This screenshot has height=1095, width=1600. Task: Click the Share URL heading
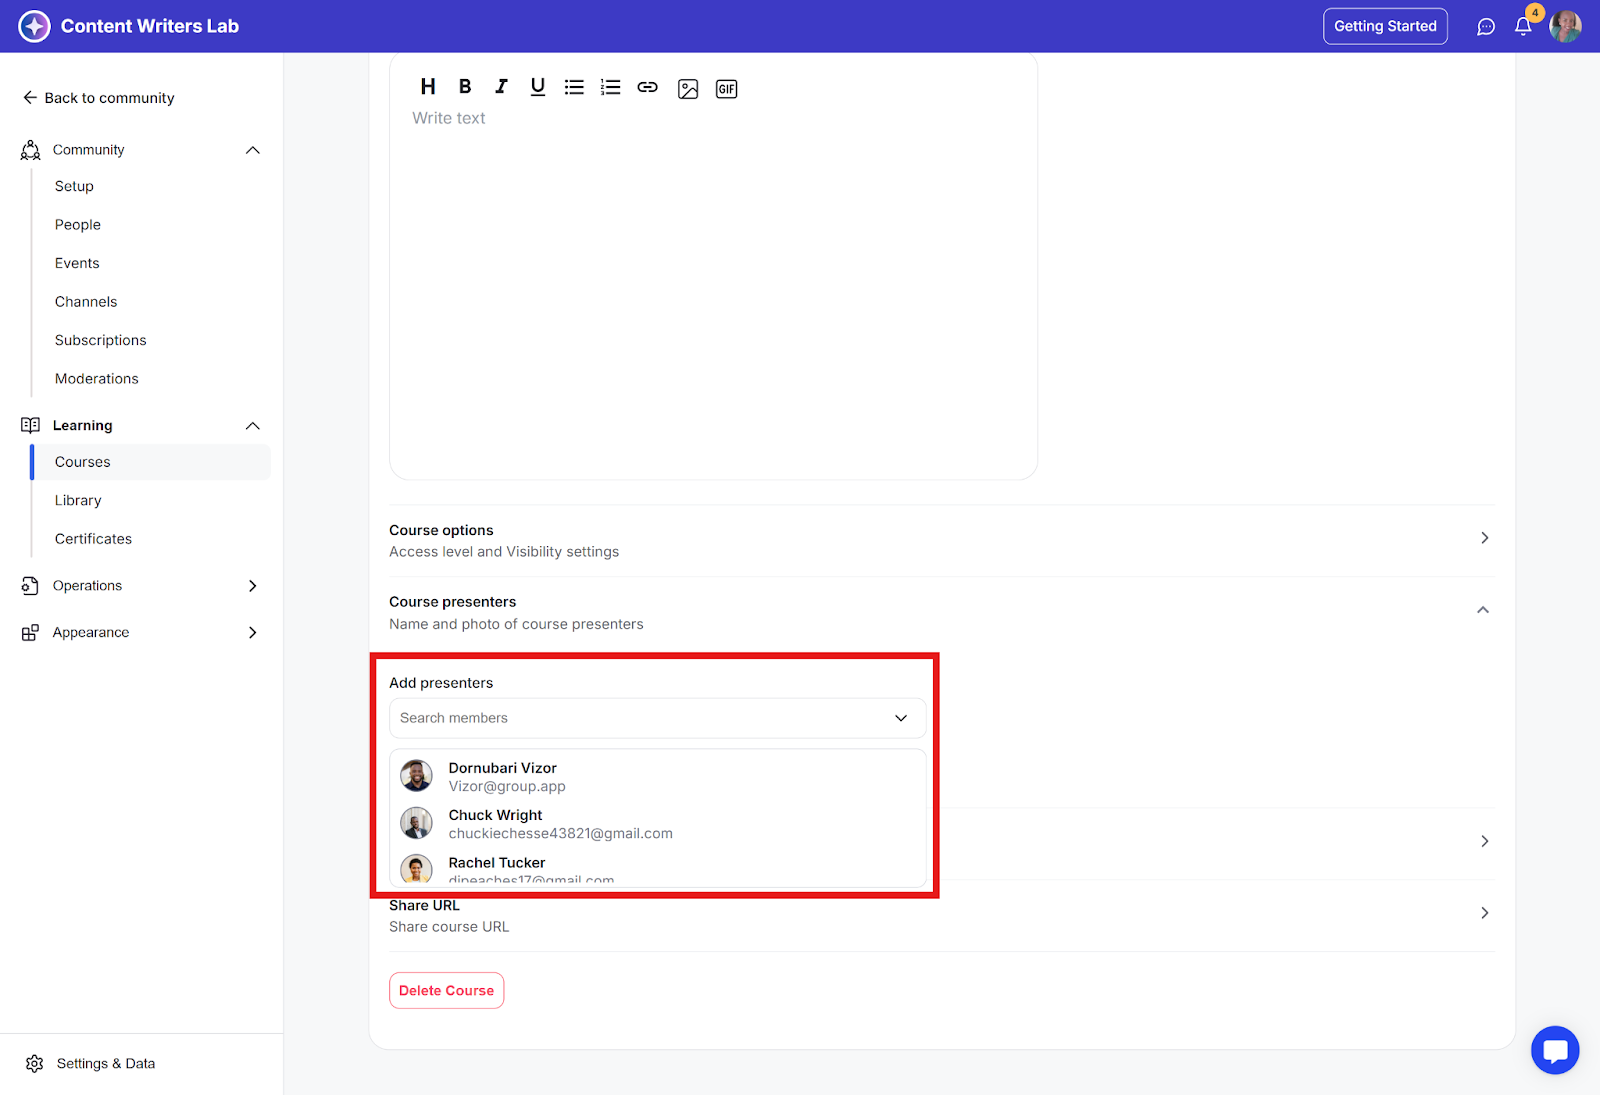click(x=424, y=905)
